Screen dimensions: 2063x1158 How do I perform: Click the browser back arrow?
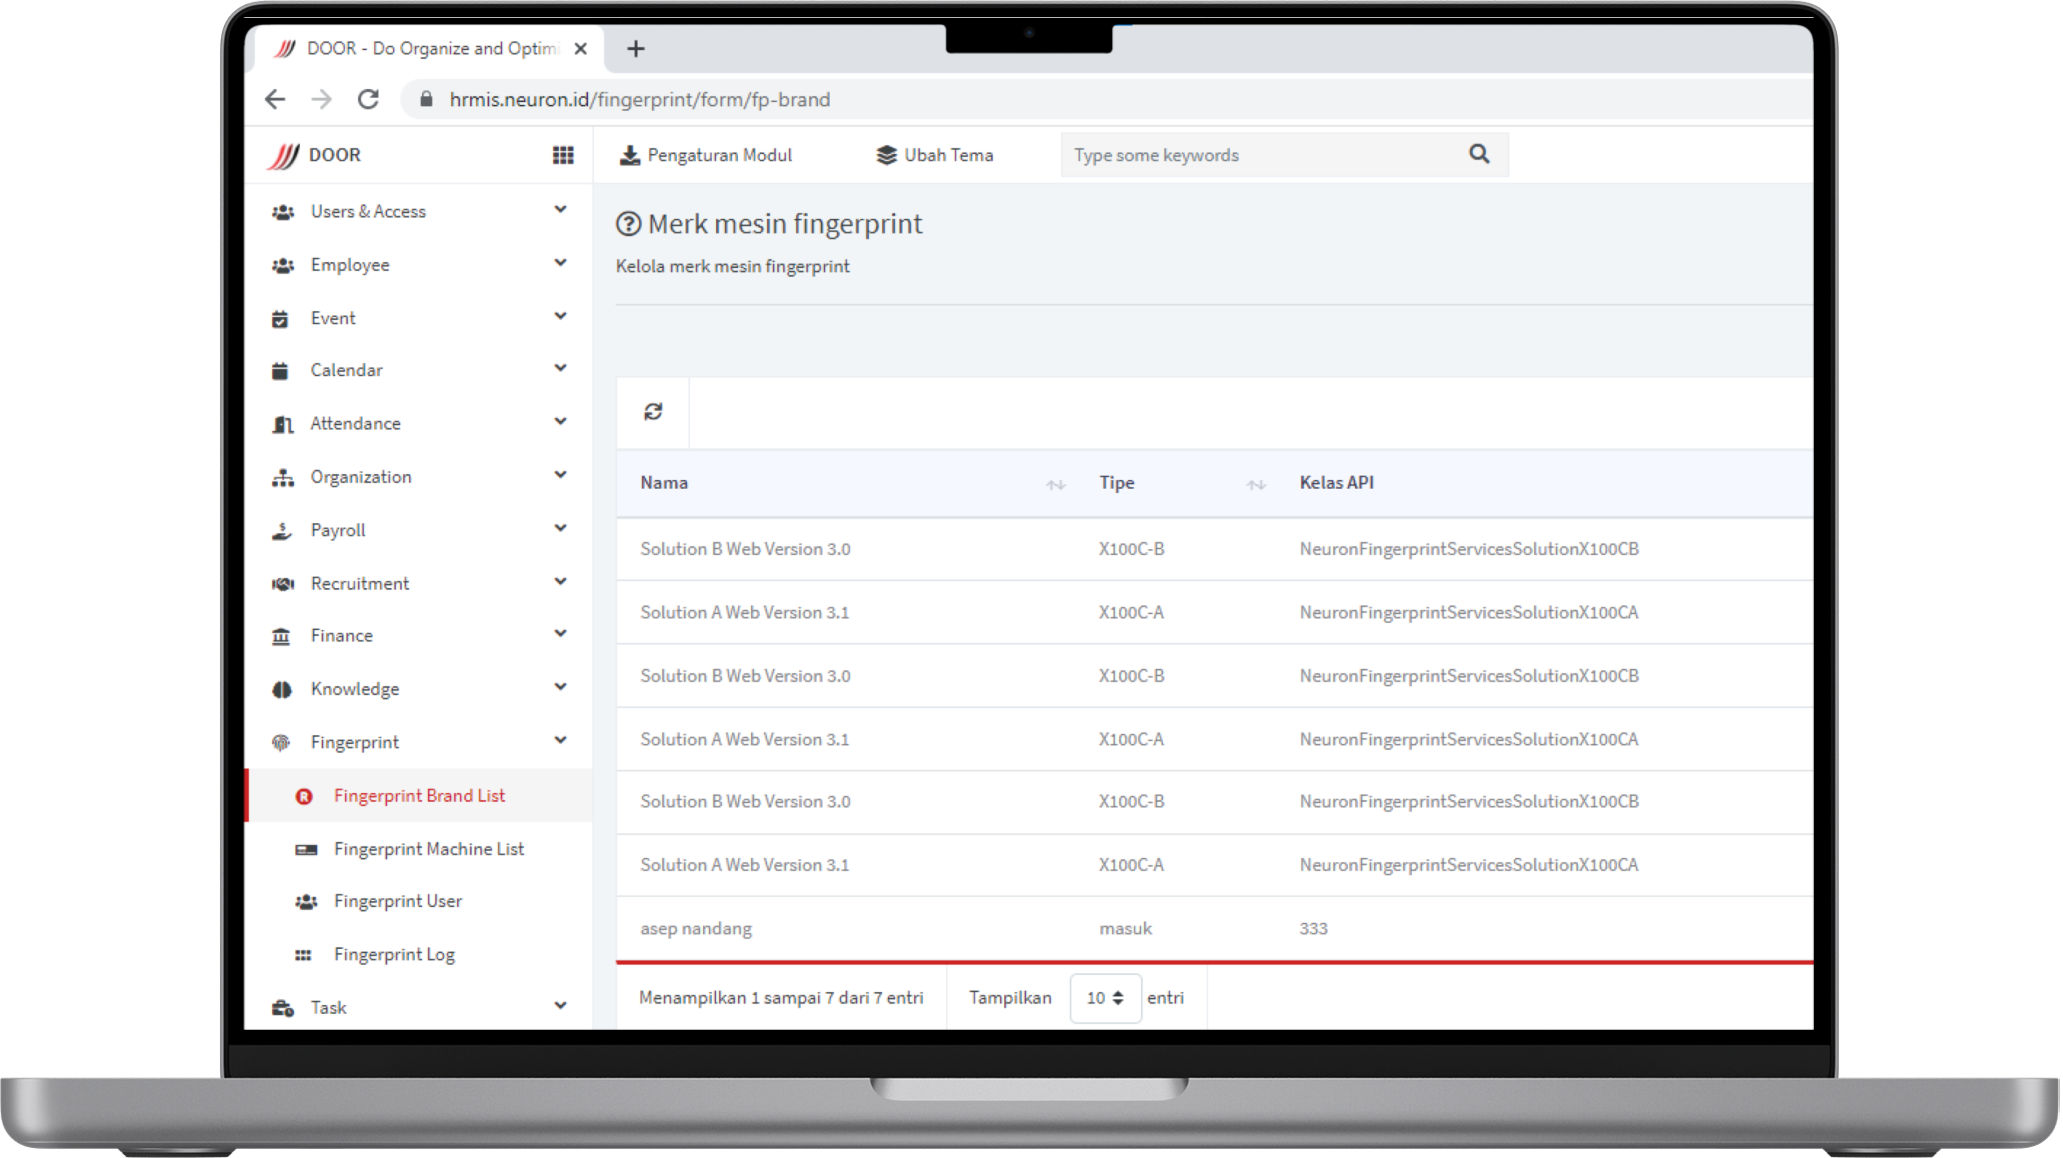pos(275,99)
